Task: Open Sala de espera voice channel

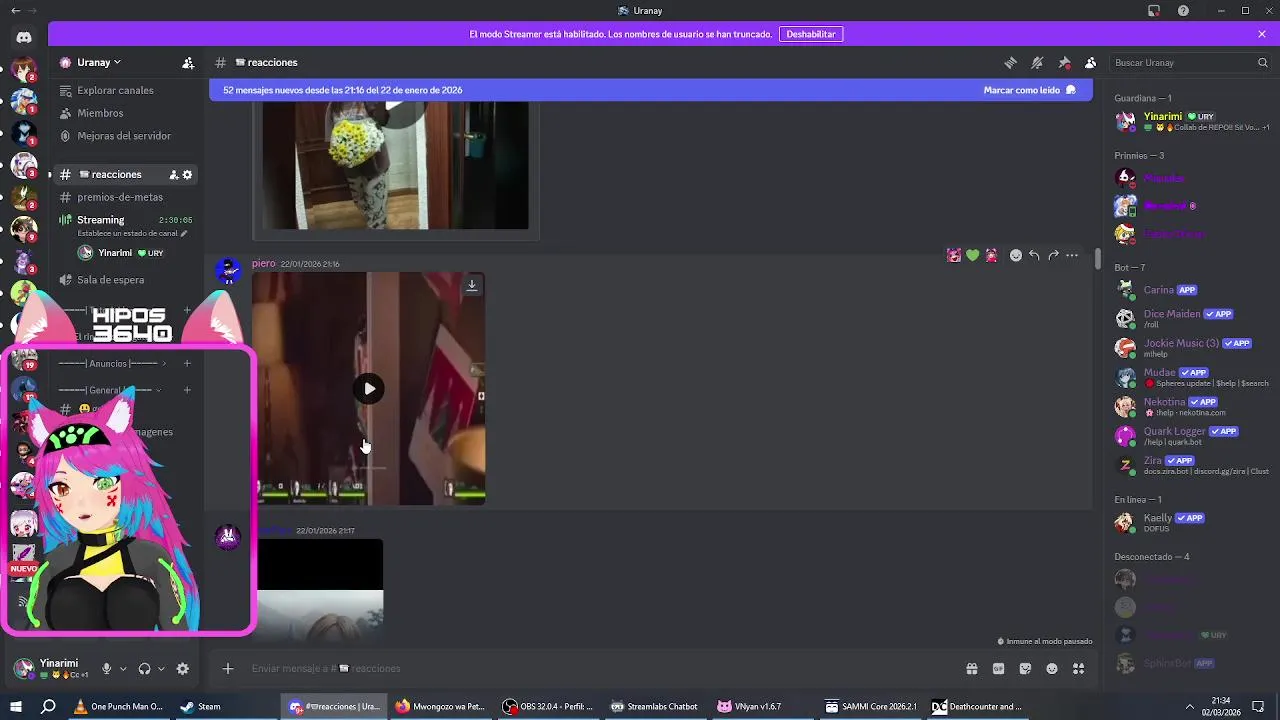Action: coord(110,280)
